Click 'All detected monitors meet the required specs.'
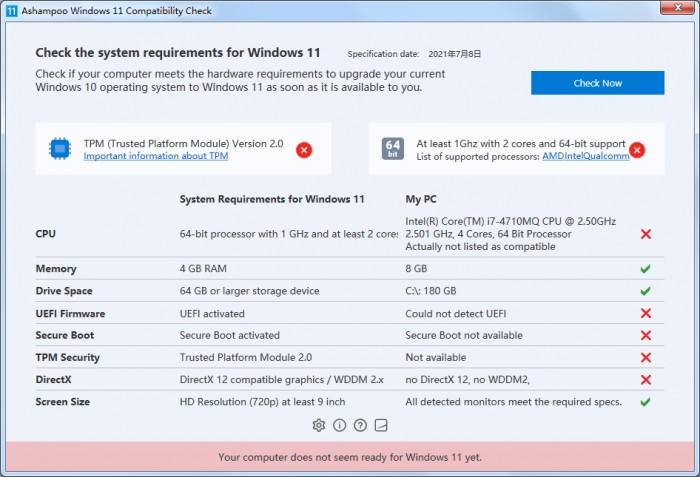 (513, 402)
